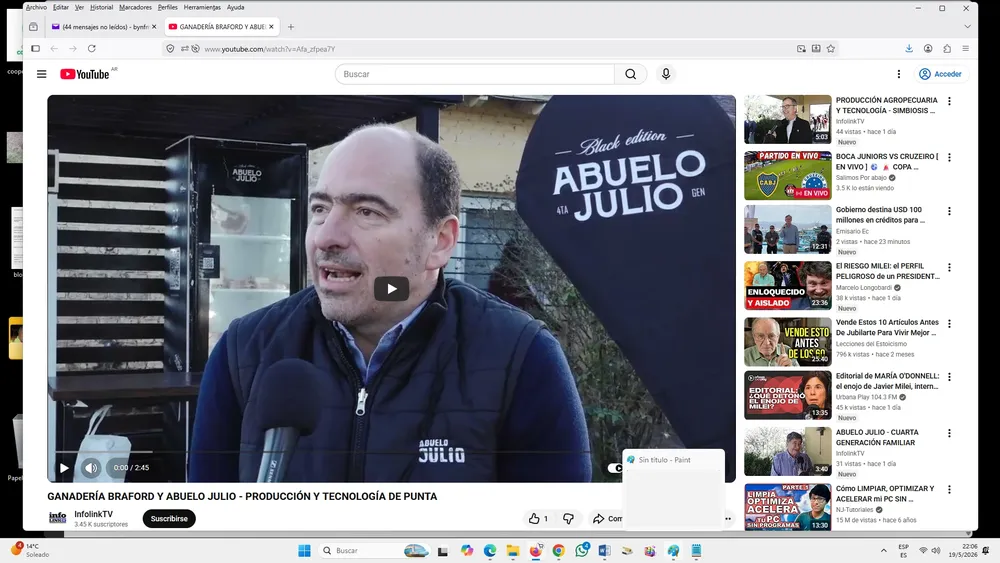The height and width of the screenshot is (563, 1000).
Task: Go forward in browser history
Action: click(73, 48)
